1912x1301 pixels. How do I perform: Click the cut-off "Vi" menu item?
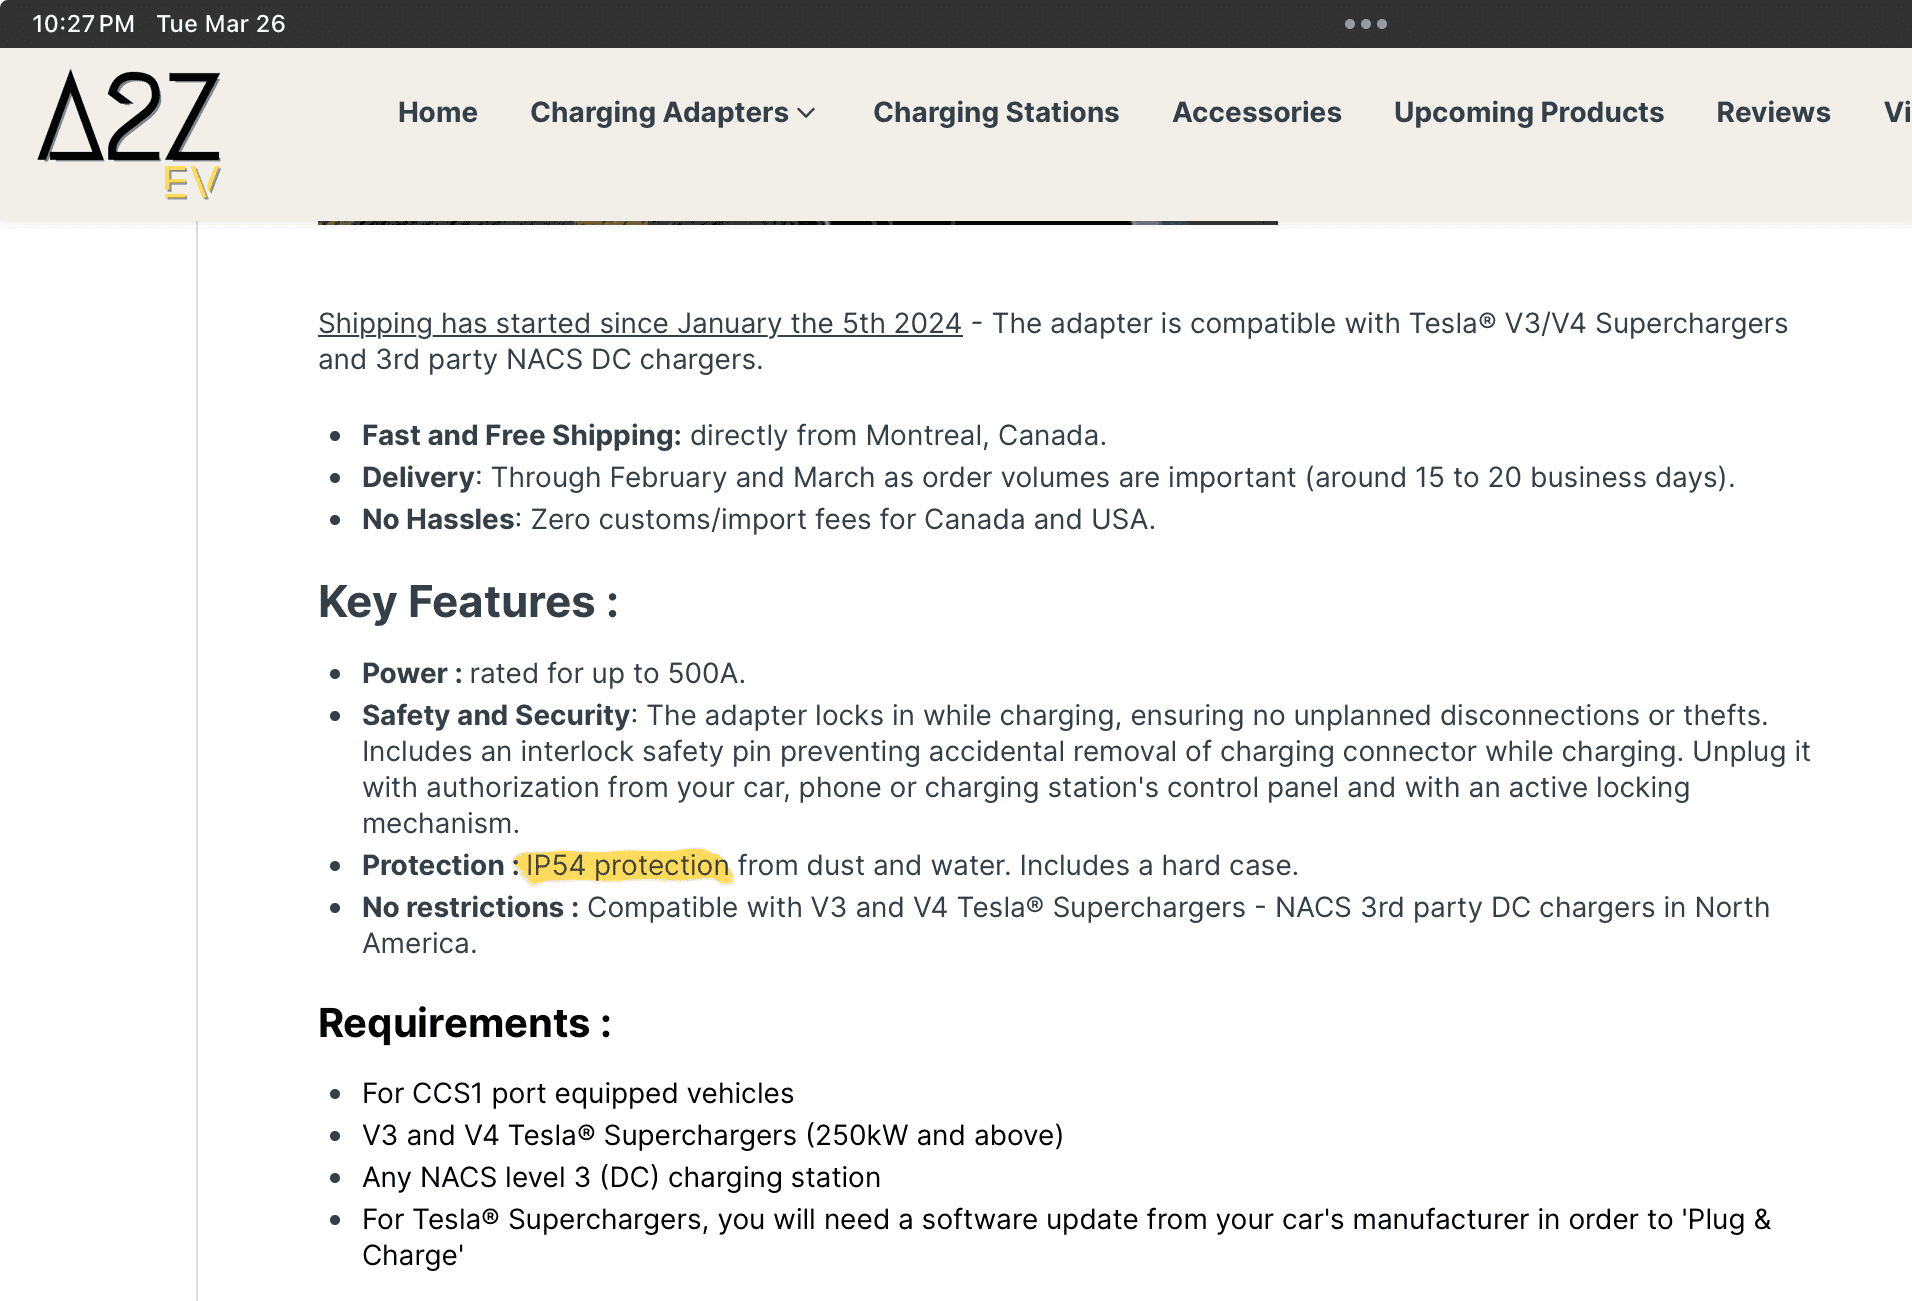1896,113
